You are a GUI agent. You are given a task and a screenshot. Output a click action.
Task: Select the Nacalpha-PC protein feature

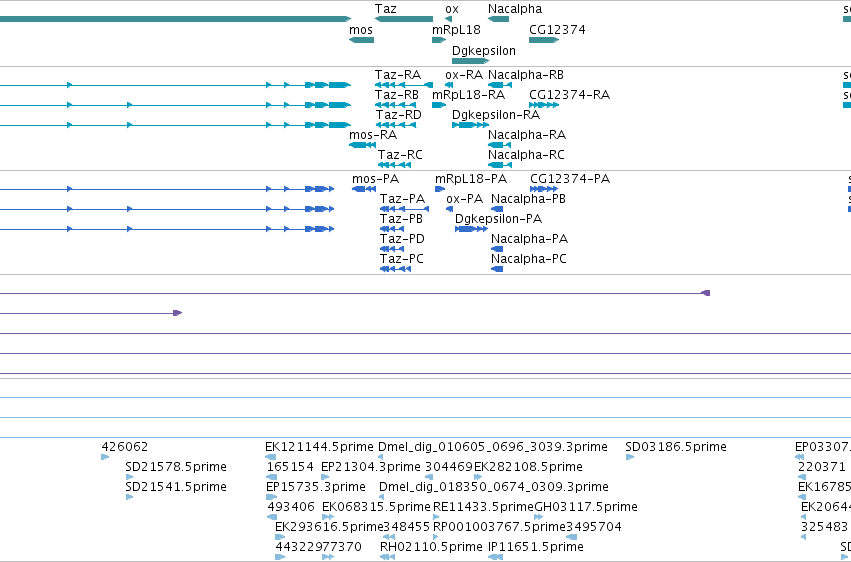coord(529,259)
